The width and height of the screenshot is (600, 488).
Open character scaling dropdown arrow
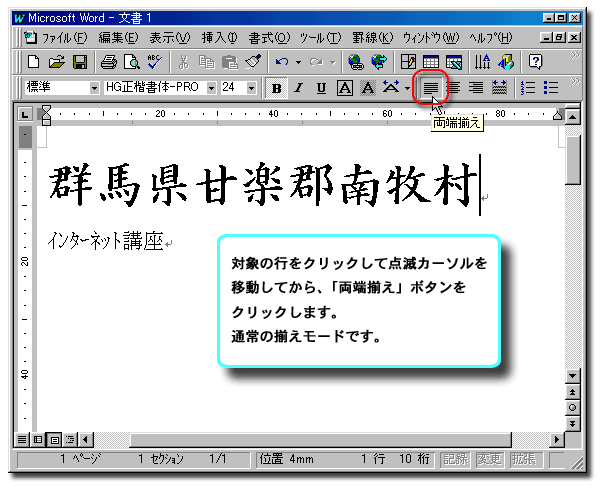pyautogui.click(x=407, y=88)
